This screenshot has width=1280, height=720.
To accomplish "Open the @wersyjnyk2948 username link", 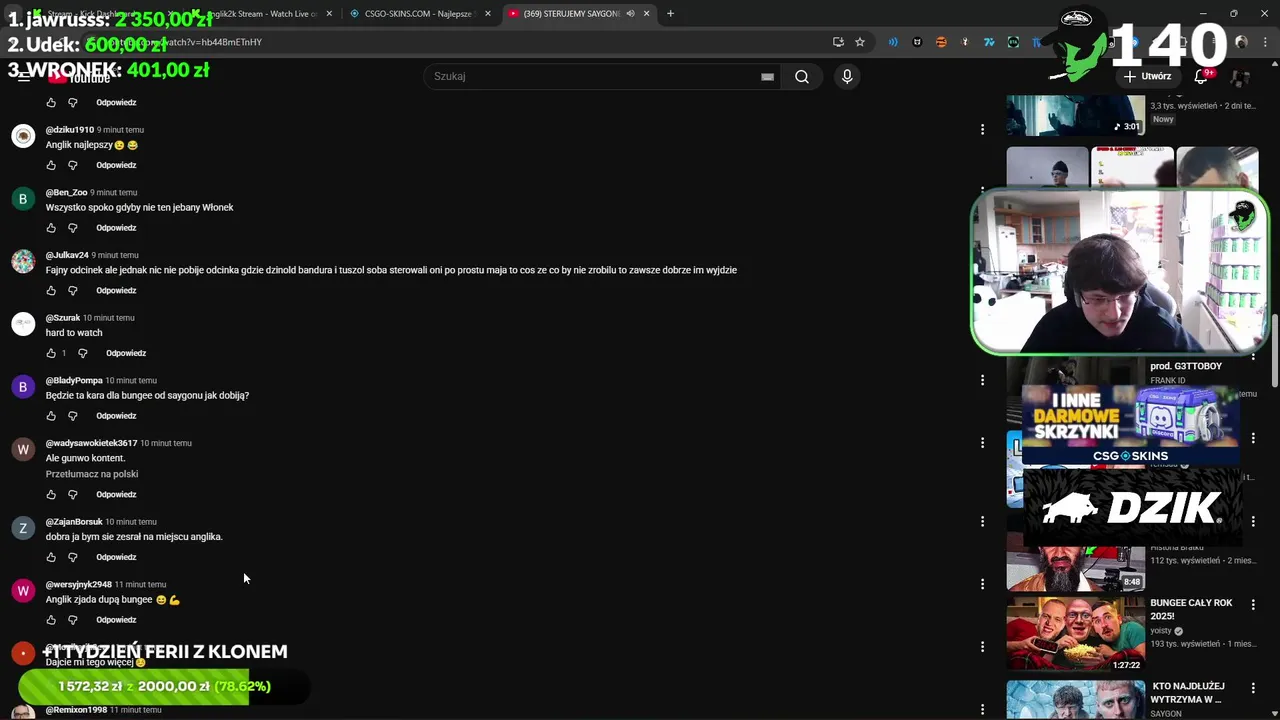I will tap(78, 584).
